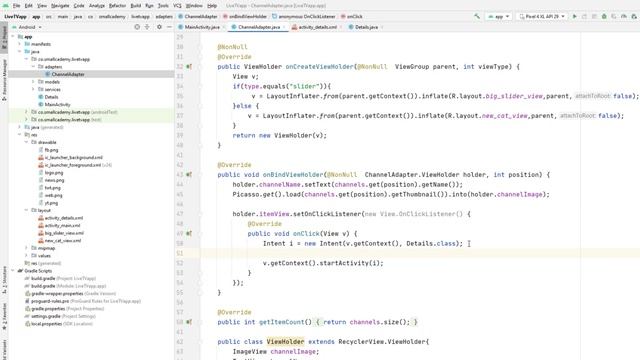The image size is (640, 360).
Task: Select new_cat_view.xml layout file
Action: pyautogui.click(x=62, y=241)
